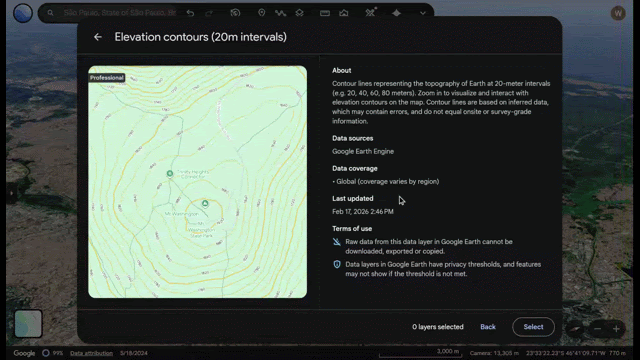Click the loading progress 99% indicator

coord(53,353)
